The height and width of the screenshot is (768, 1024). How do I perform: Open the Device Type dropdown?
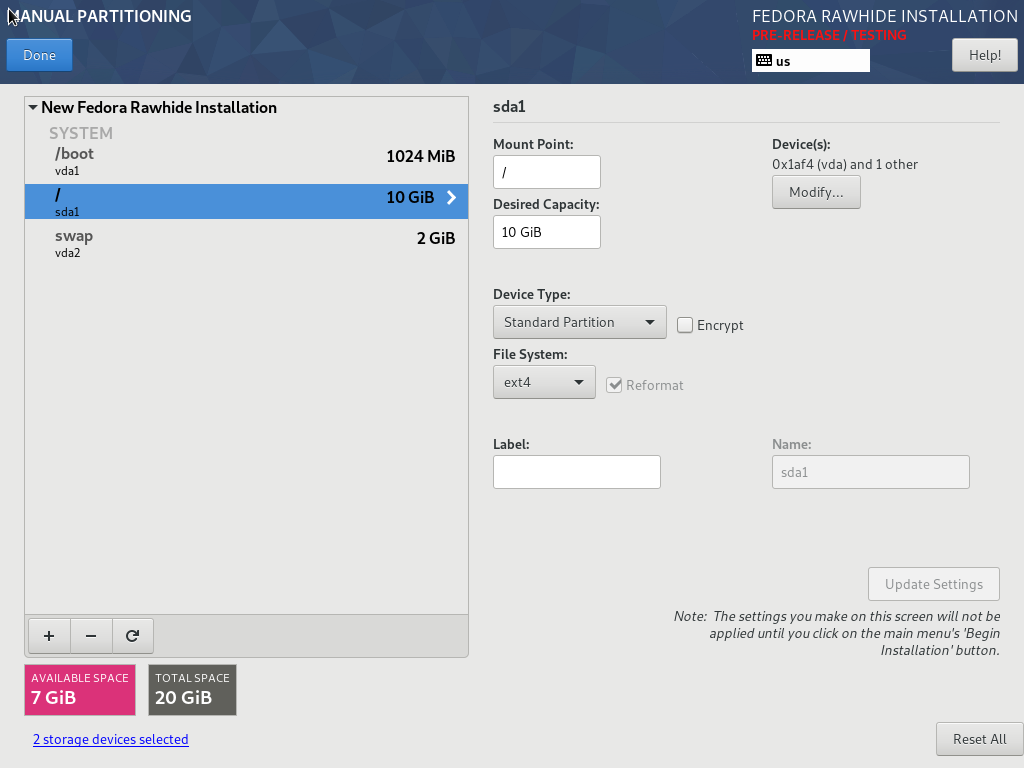click(x=579, y=322)
